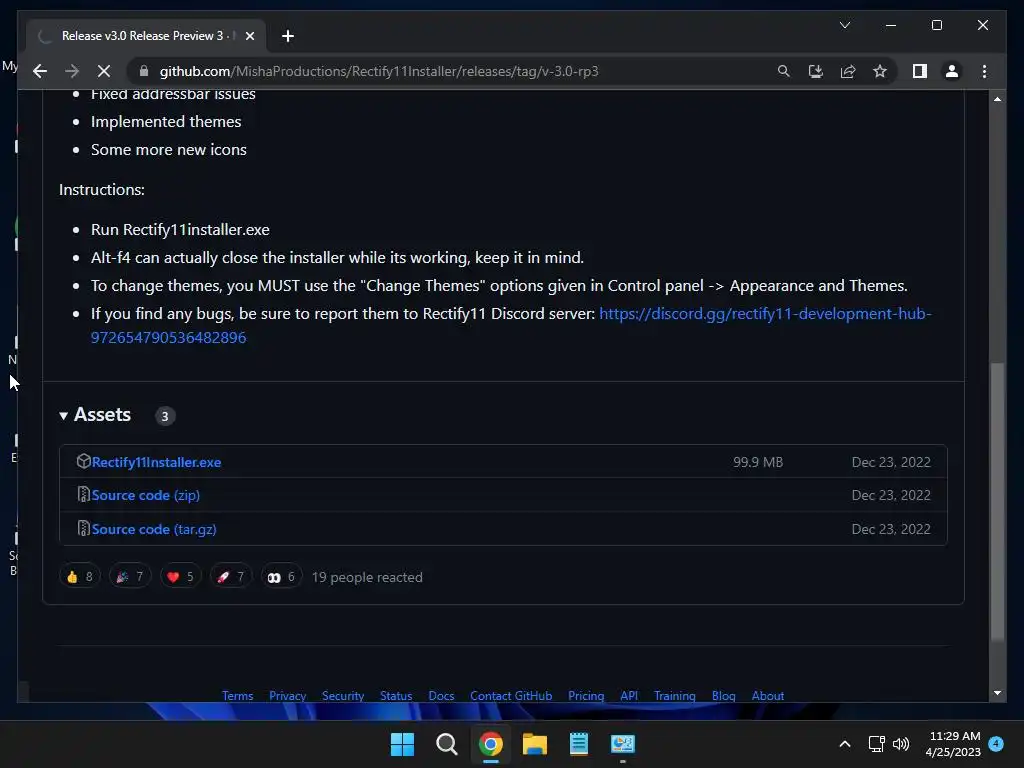Screen dimensions: 1024x768
Task: Click the github.com address bar URL
Action: coord(379,71)
